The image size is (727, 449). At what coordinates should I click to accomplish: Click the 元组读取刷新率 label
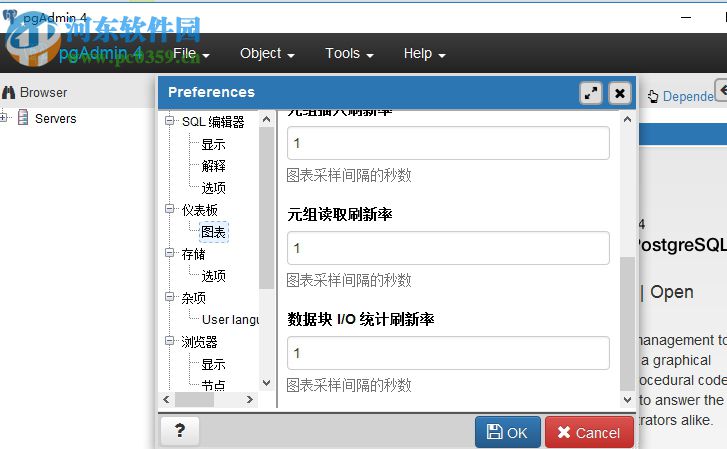(340, 214)
